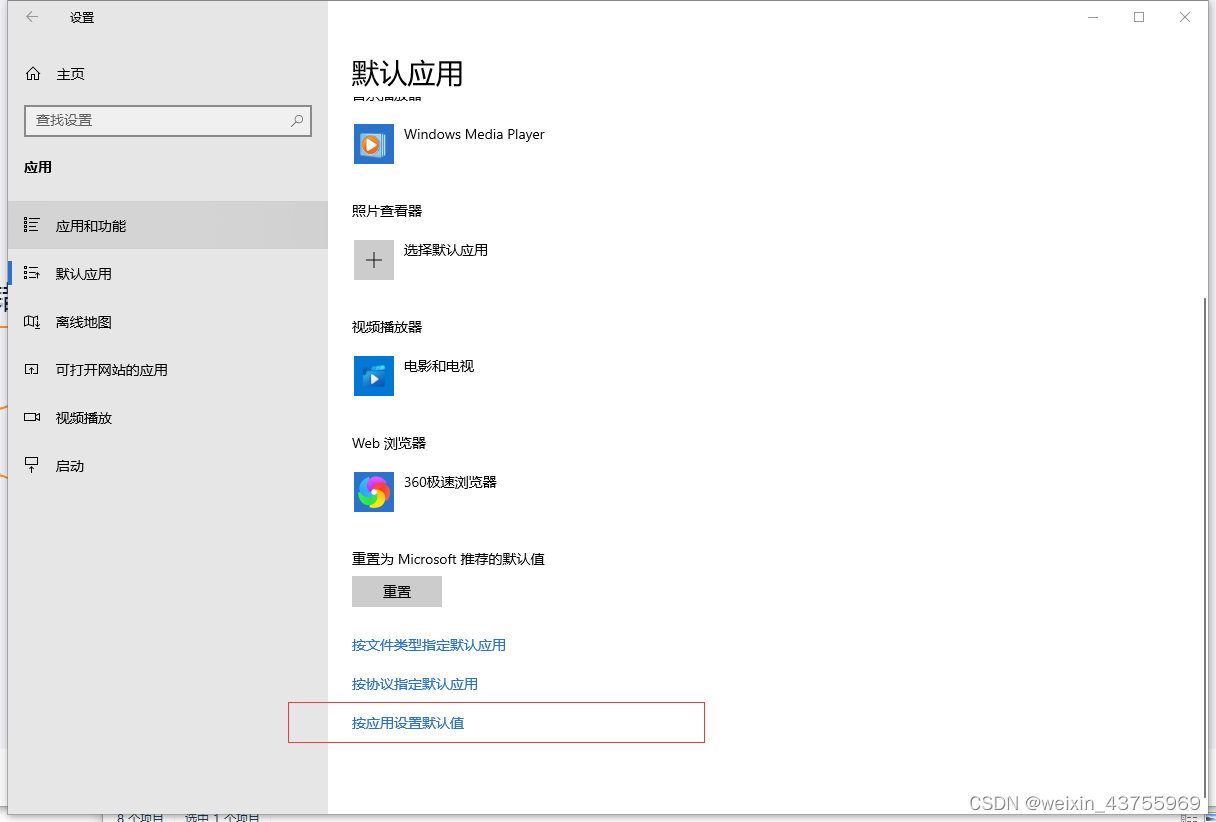Open the 启动 settings page
Screen dimensions: 1216x822
pos(168,466)
